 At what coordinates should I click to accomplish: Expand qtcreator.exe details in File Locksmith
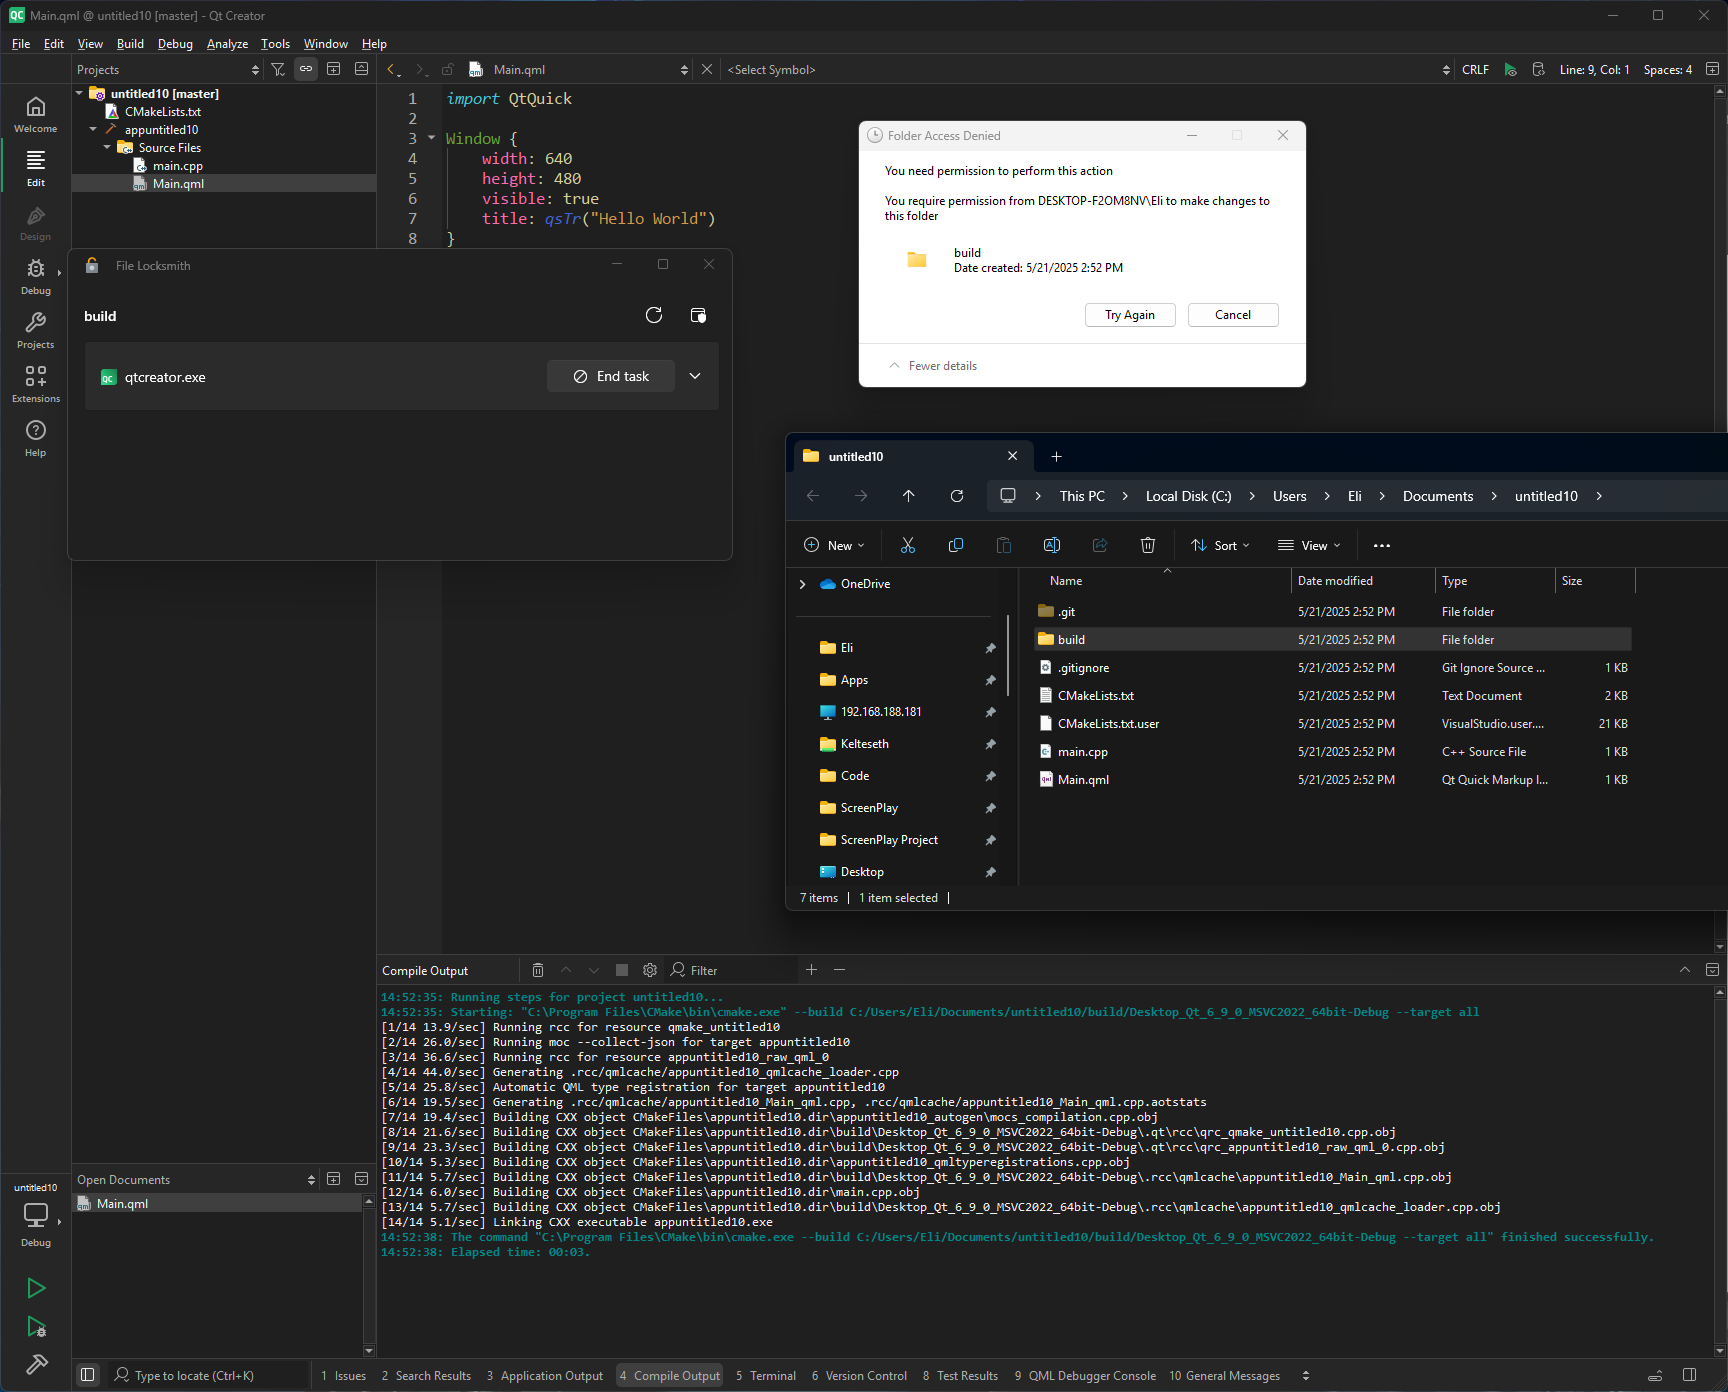coord(695,376)
